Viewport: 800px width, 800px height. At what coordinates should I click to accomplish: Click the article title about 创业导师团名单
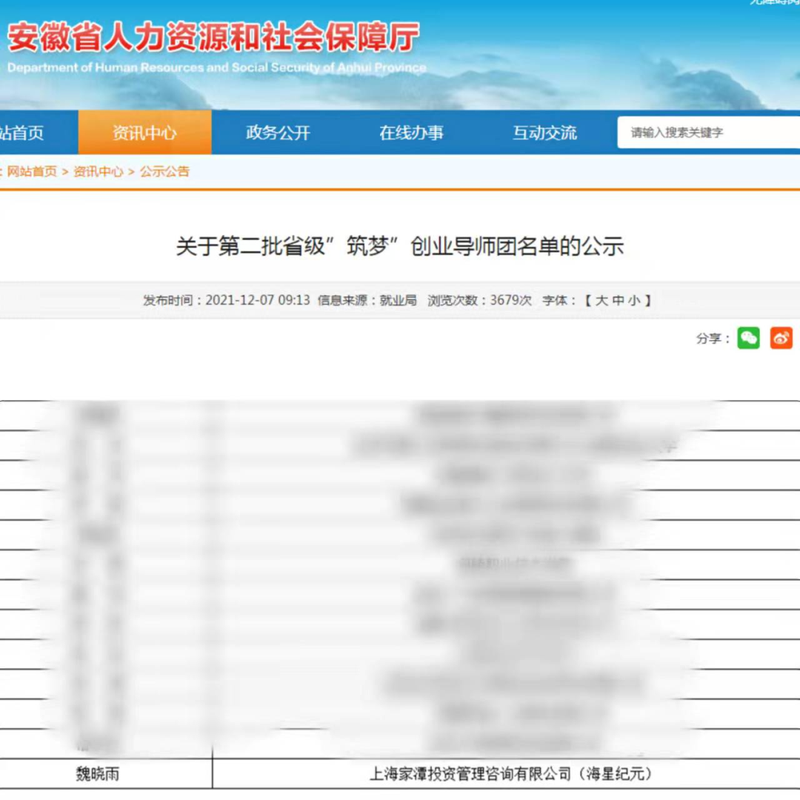400,247
